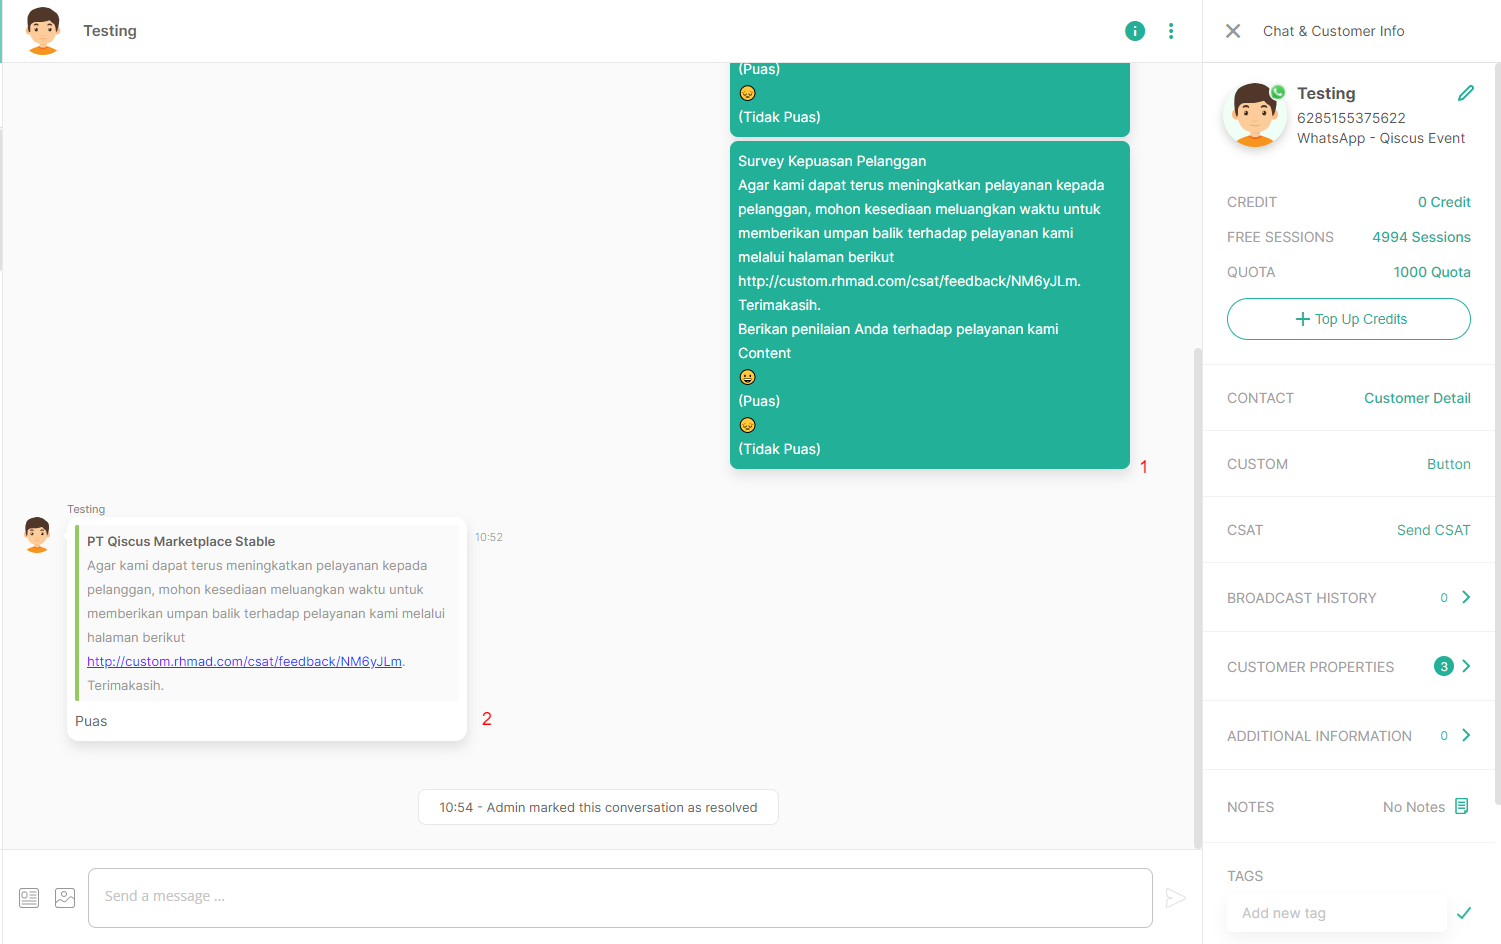Viewport: 1501px width, 944px height.
Task: Click the Customer Properties count badge 3
Action: tap(1443, 666)
